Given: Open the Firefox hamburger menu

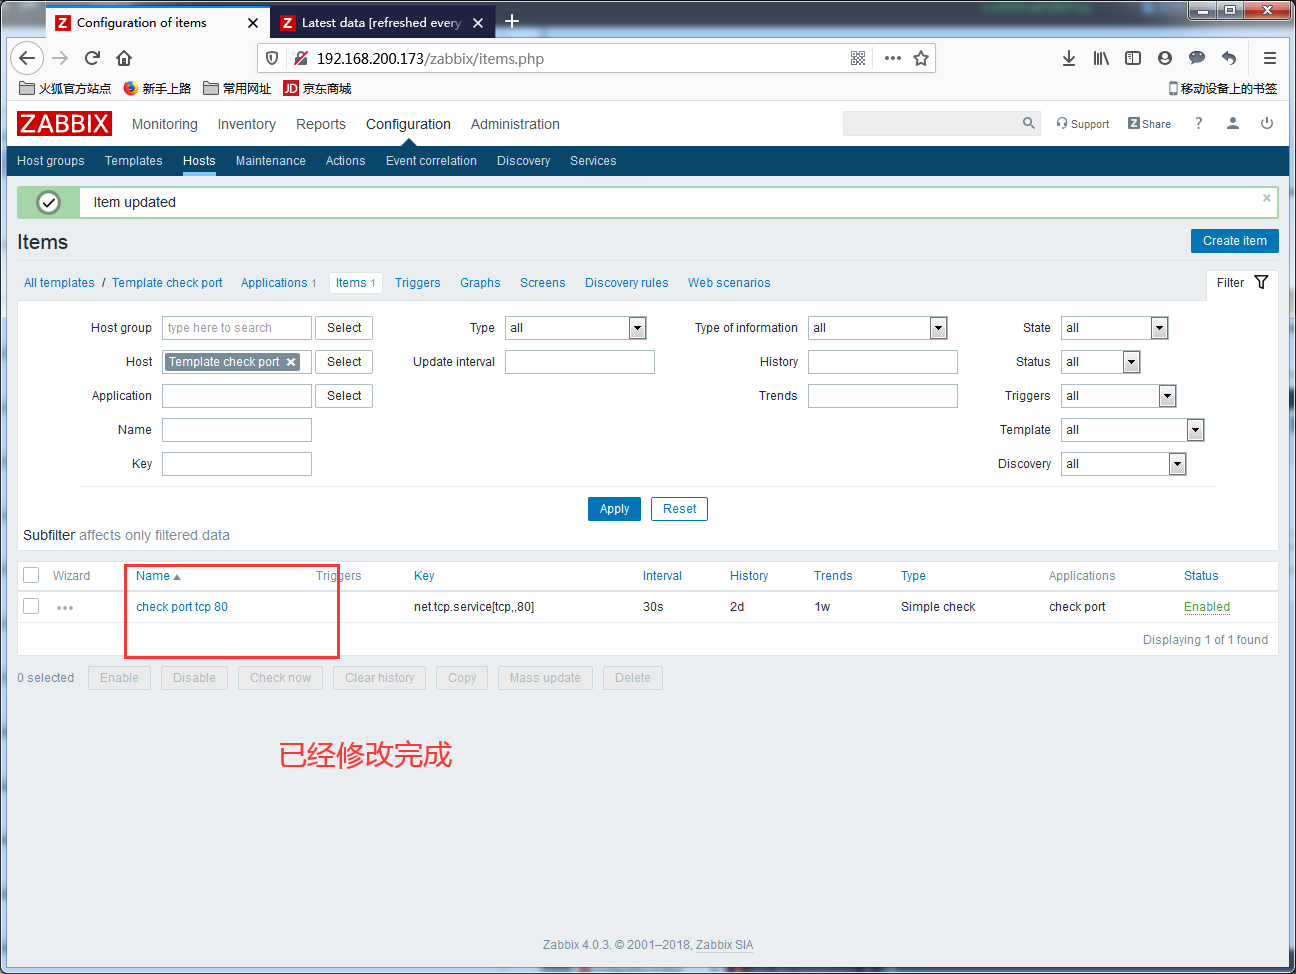Looking at the screenshot, I should [1270, 58].
